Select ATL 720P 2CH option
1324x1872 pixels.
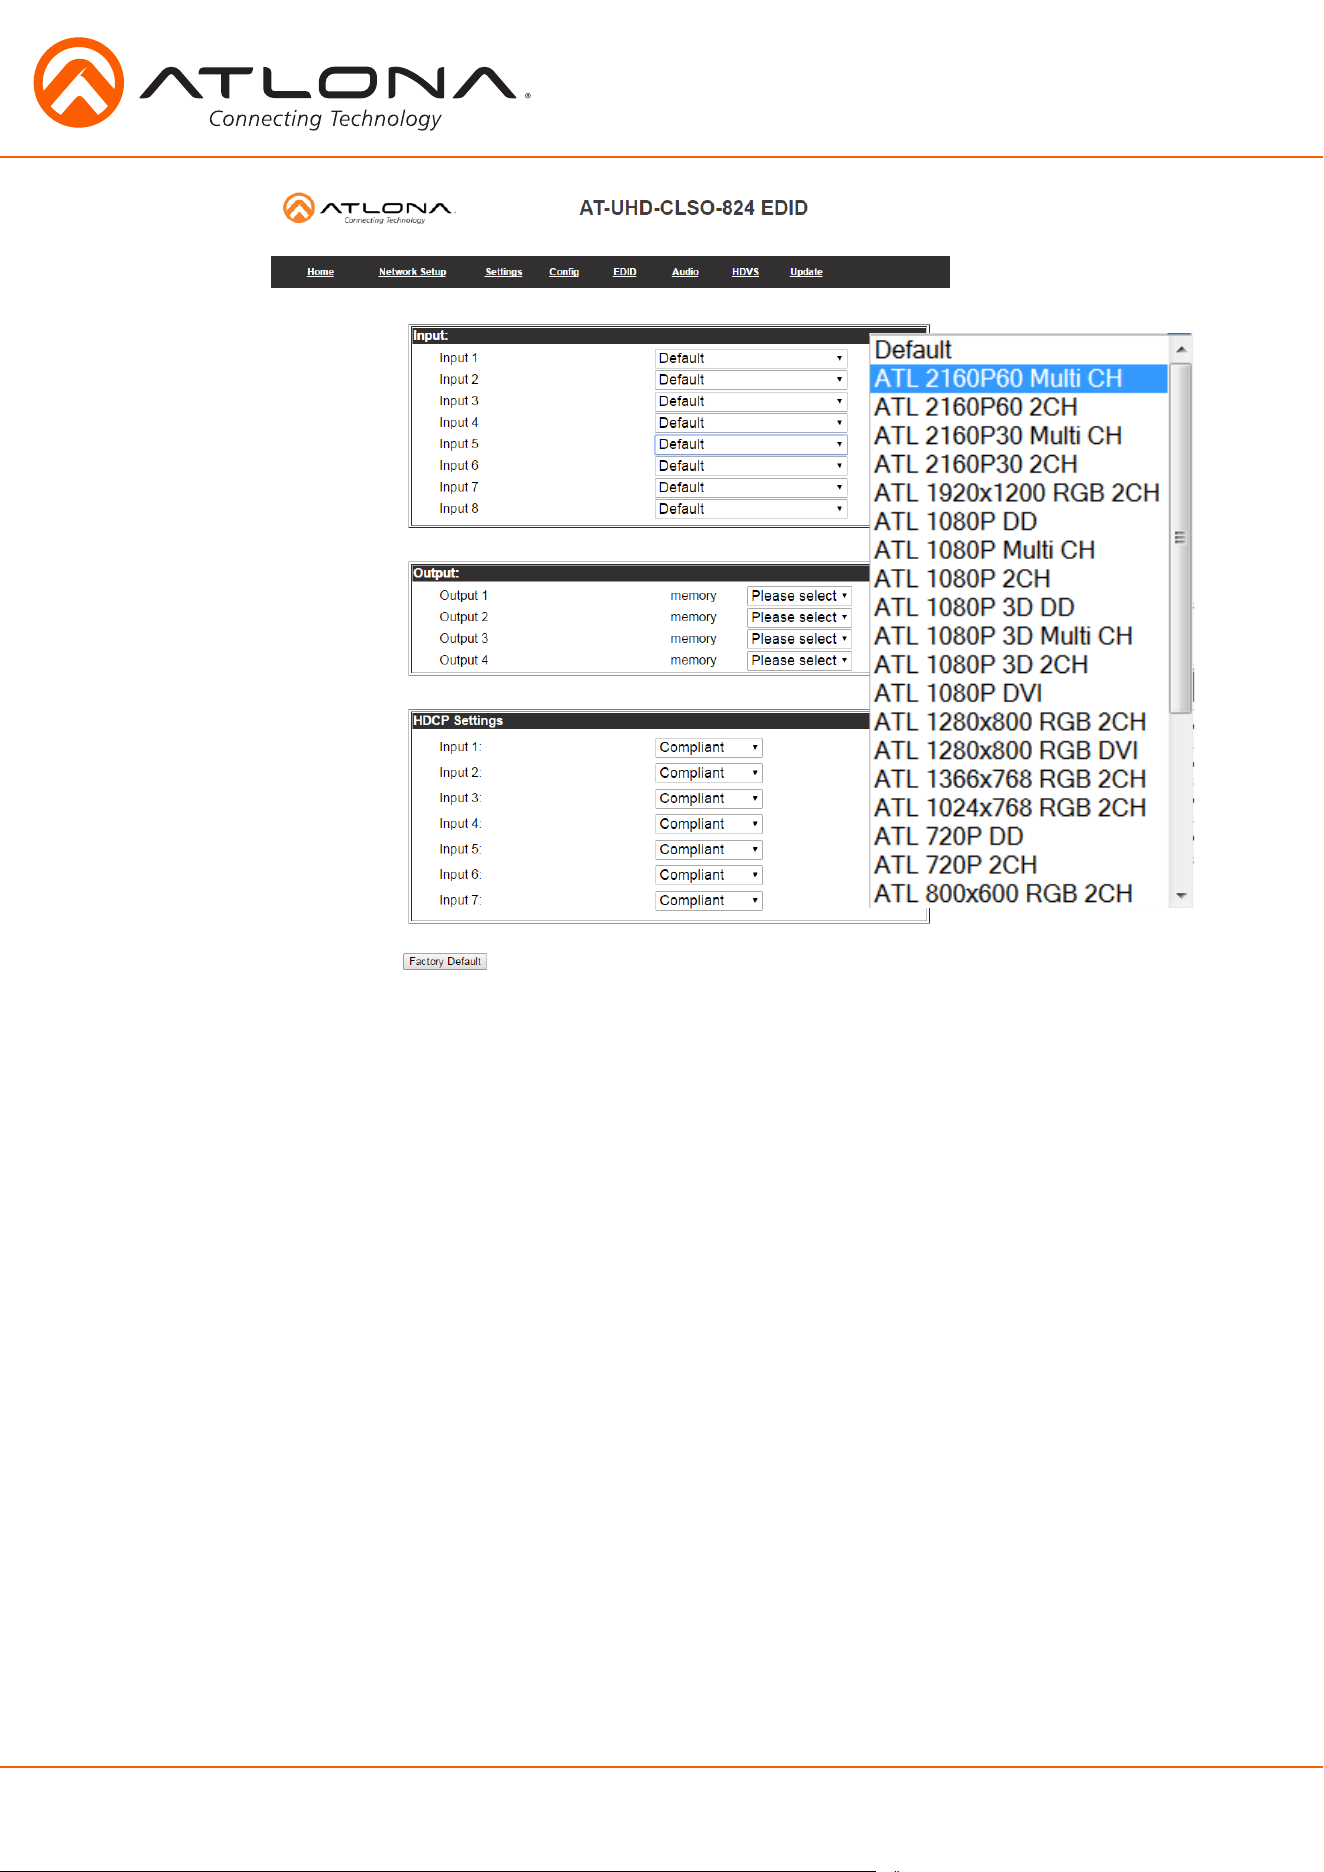tap(1019, 865)
